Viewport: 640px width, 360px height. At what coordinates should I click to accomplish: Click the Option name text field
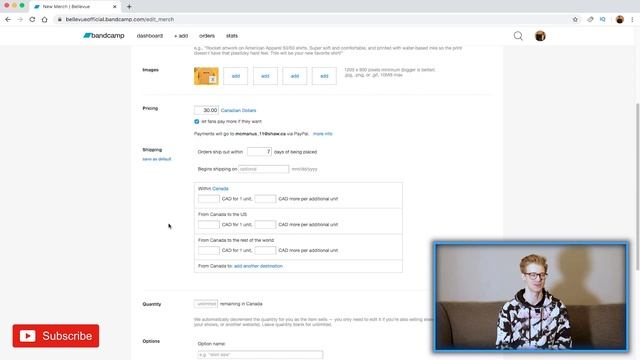pos(260,355)
